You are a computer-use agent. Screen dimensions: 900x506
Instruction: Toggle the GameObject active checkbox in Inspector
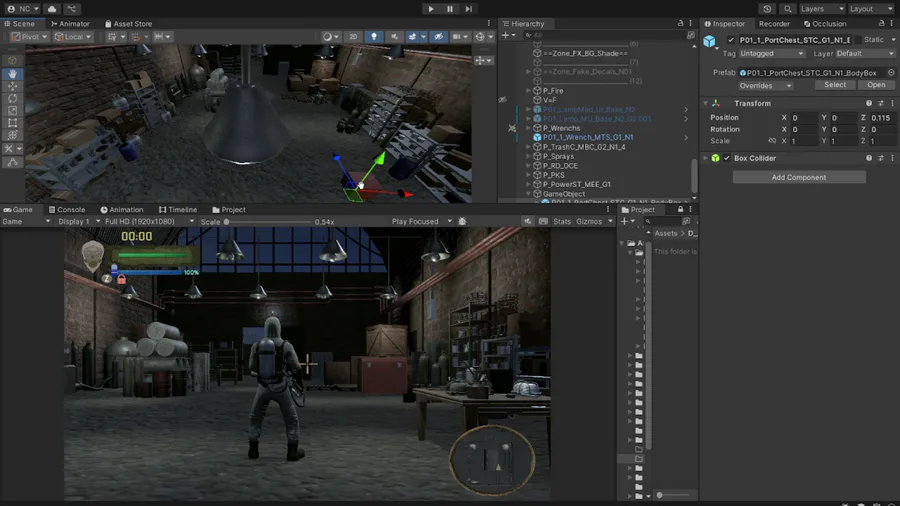click(x=731, y=40)
